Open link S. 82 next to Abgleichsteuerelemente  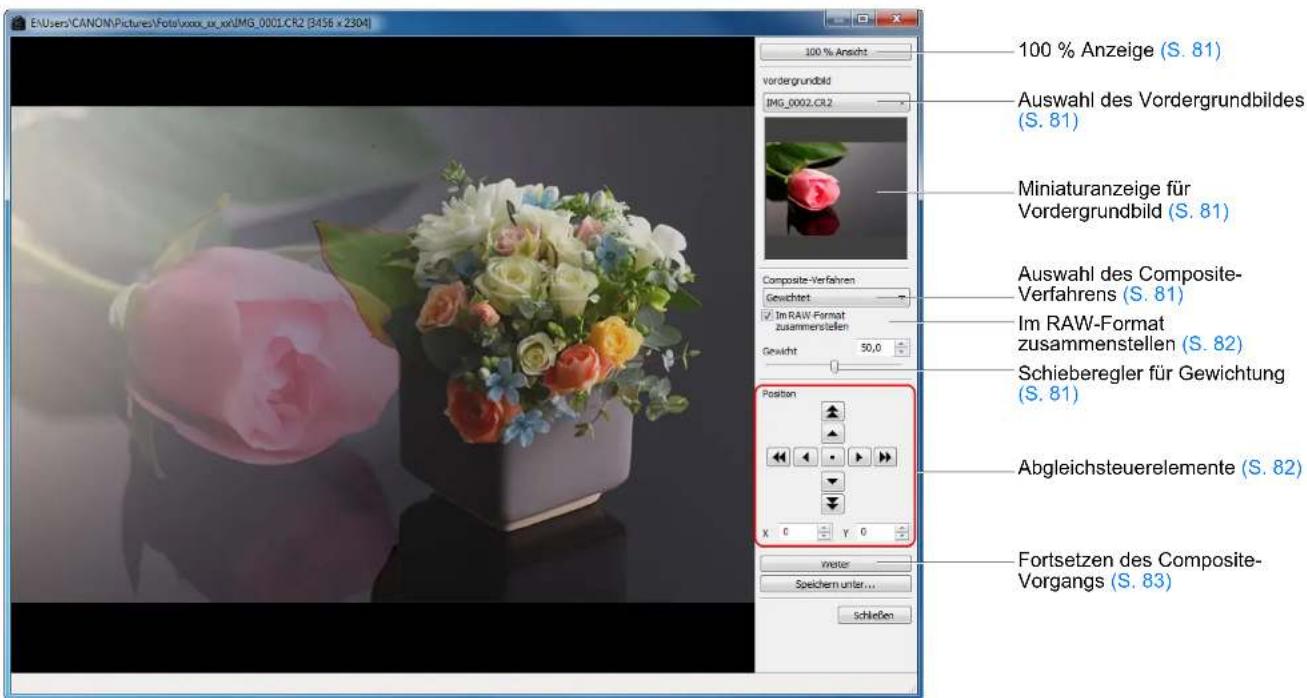pos(1270,468)
